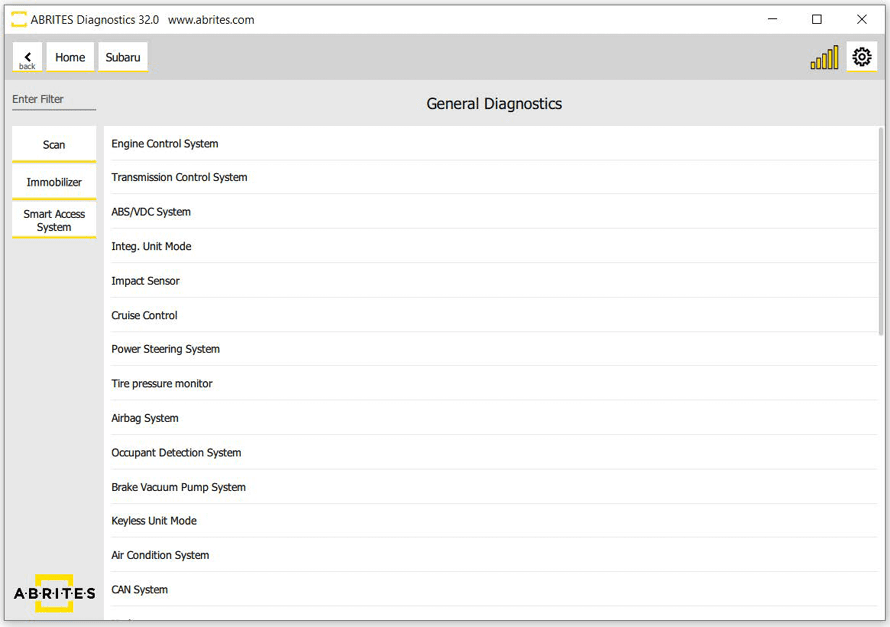Screen dimensions: 890x627
Task: Choose Keyless Unit Mode in list
Action: click(x=154, y=521)
